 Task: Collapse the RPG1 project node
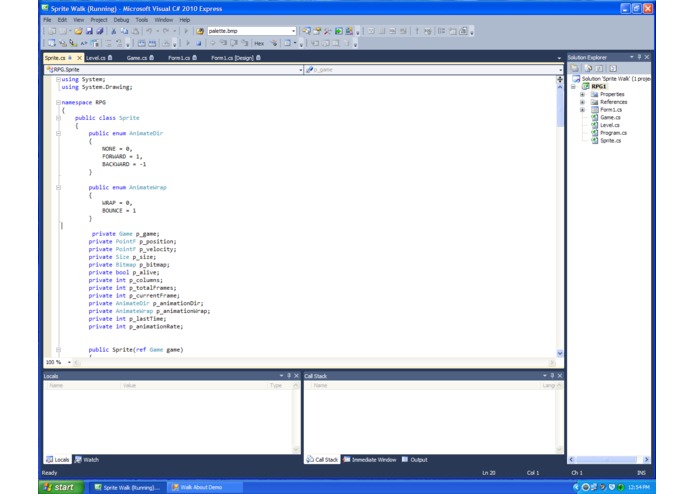573,87
